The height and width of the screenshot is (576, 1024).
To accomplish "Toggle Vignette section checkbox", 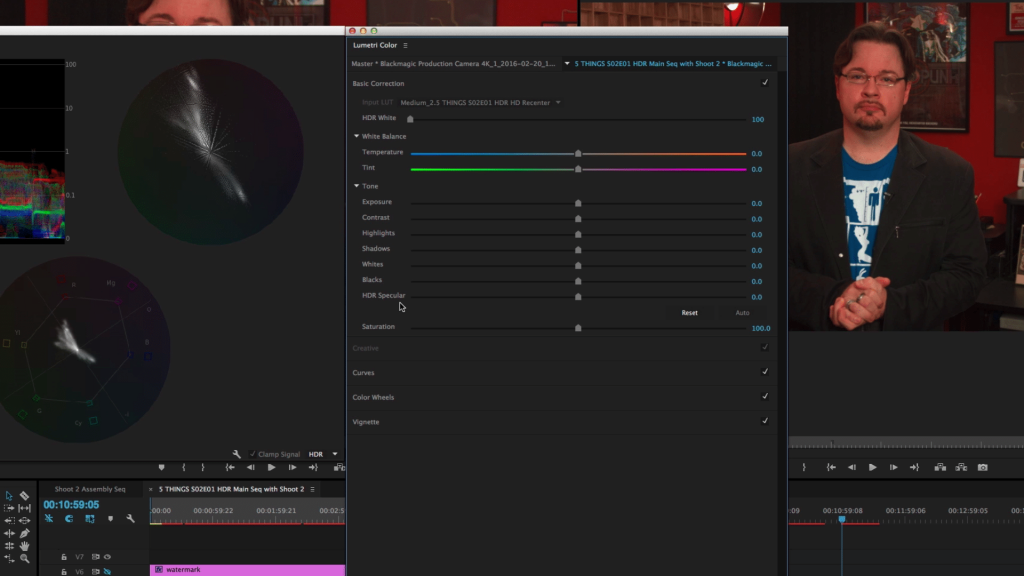I will tap(765, 421).
